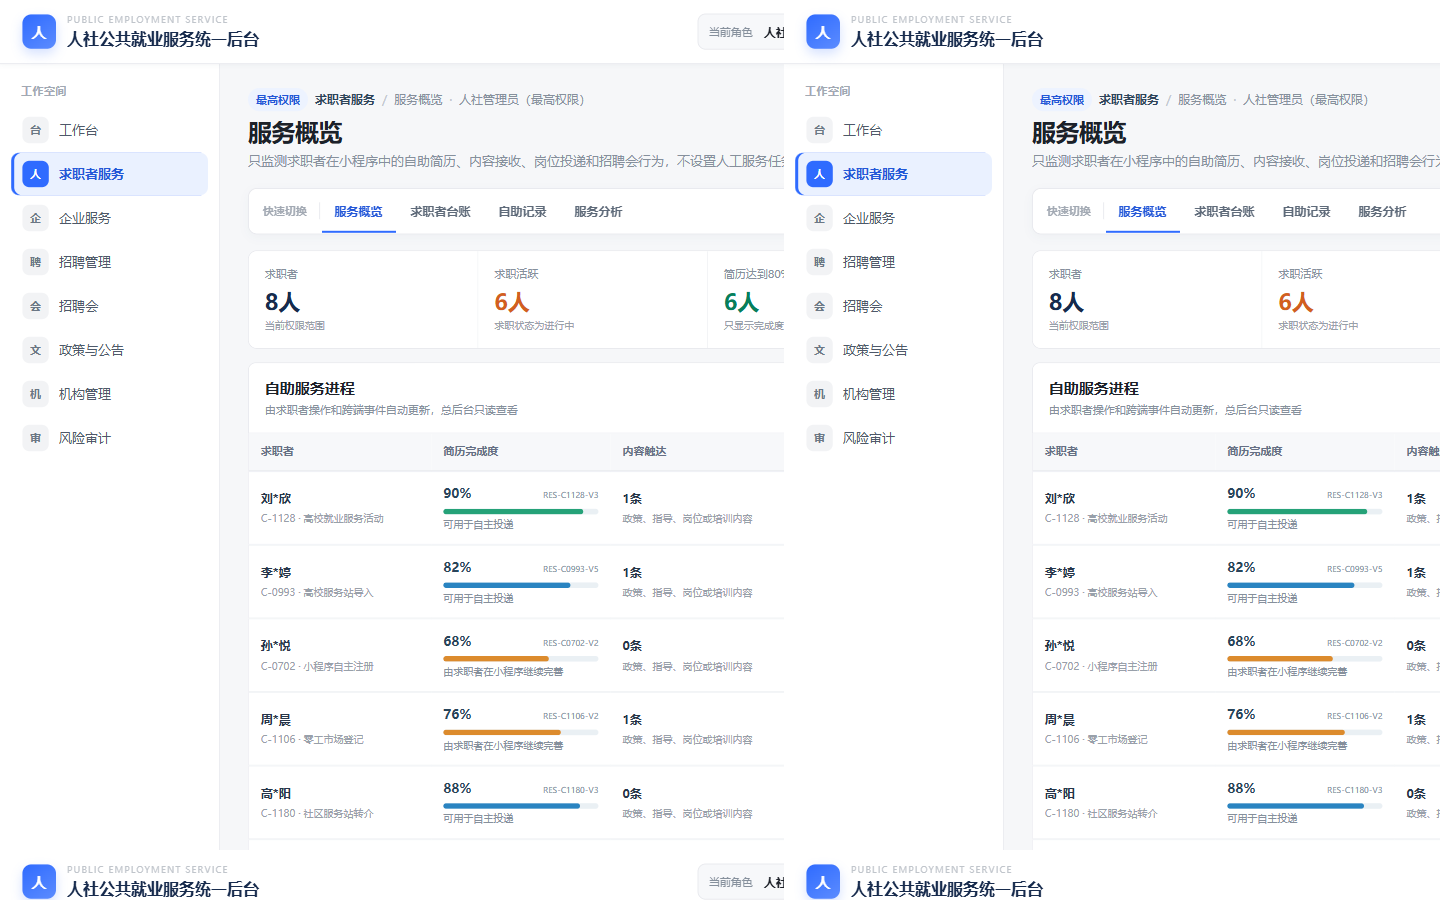Click RES-C1128-V3 resume code in left copy

pyautogui.click(x=571, y=495)
